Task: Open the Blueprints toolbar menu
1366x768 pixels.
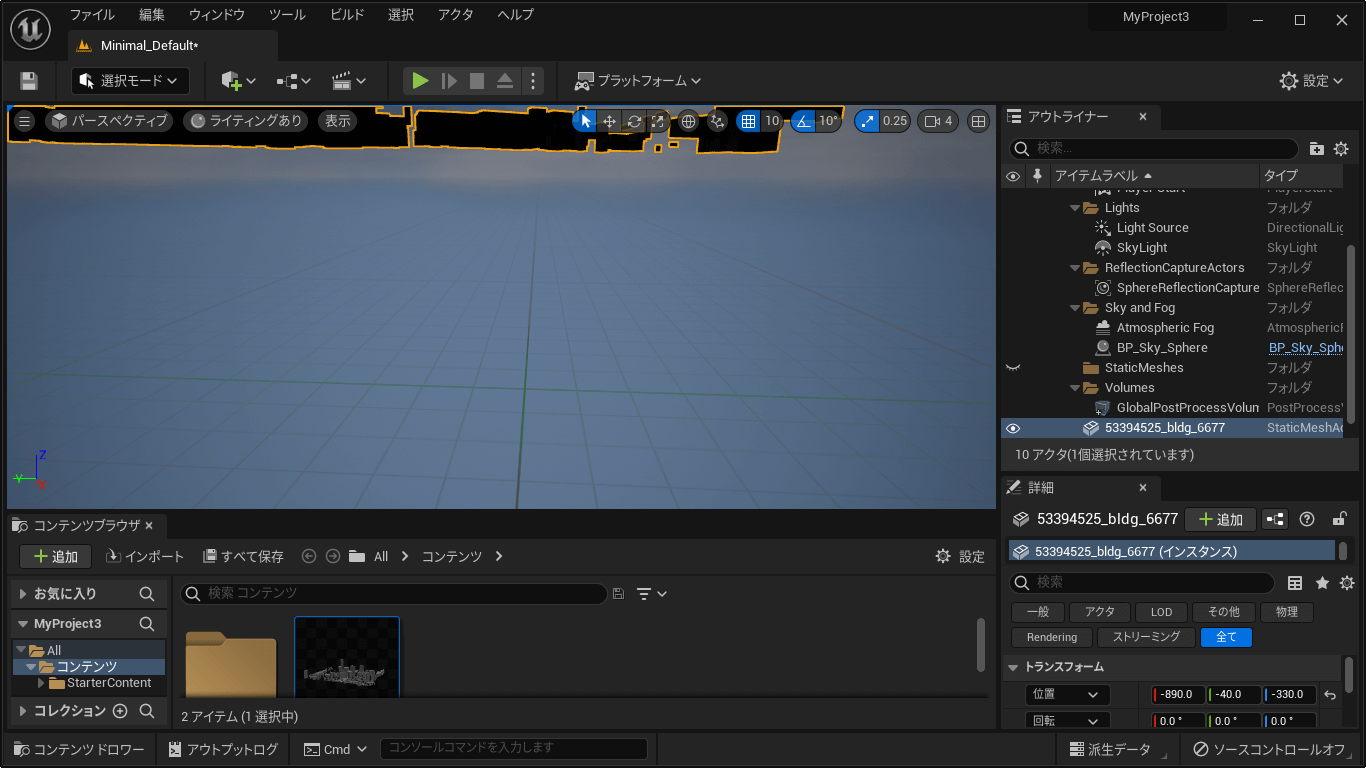Action: [x=294, y=81]
